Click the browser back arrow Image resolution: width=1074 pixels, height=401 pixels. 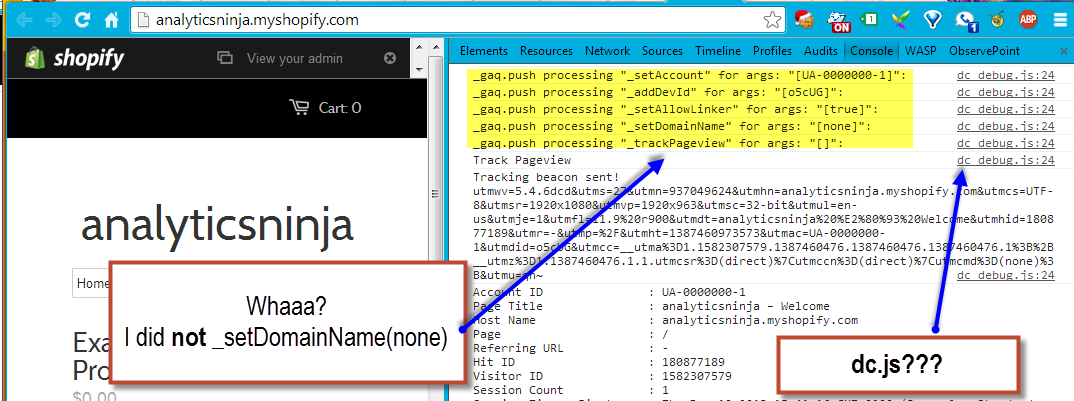point(25,20)
